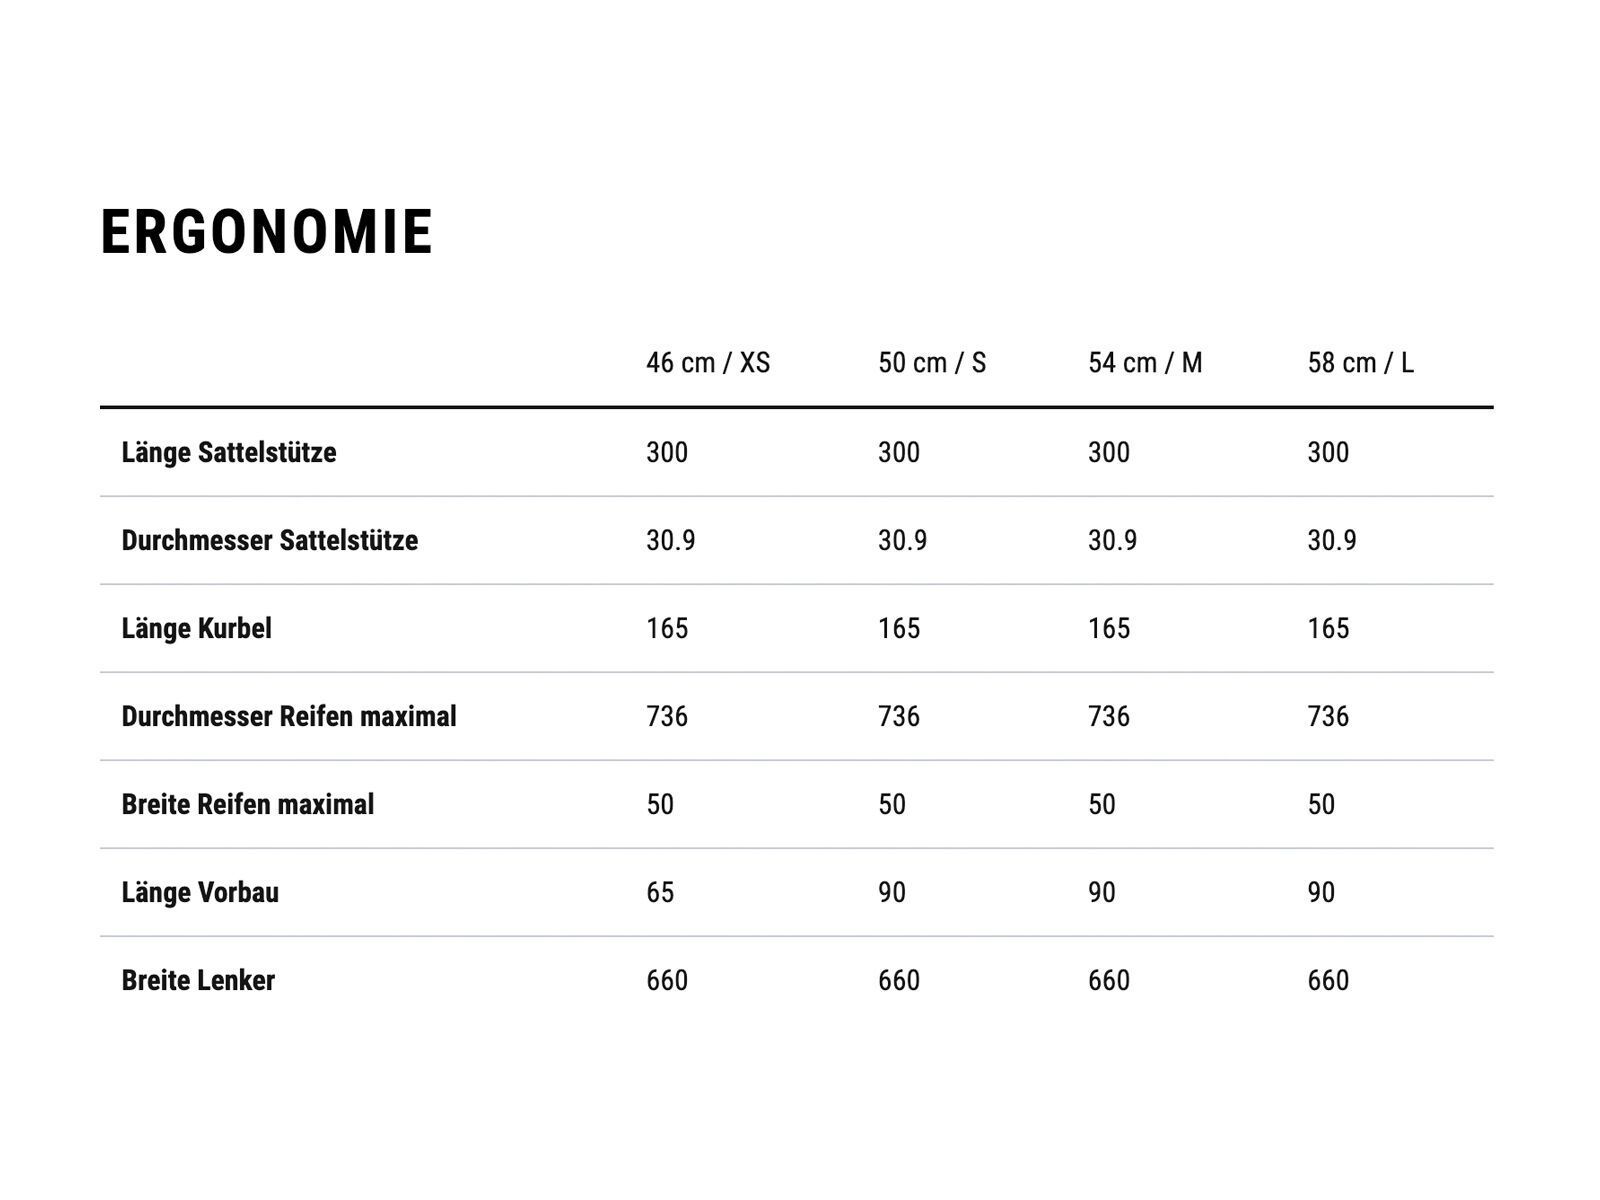The image size is (1600, 1200).
Task: Click Durchmesser Sattelstütze value in M column
Action: 1112,540
